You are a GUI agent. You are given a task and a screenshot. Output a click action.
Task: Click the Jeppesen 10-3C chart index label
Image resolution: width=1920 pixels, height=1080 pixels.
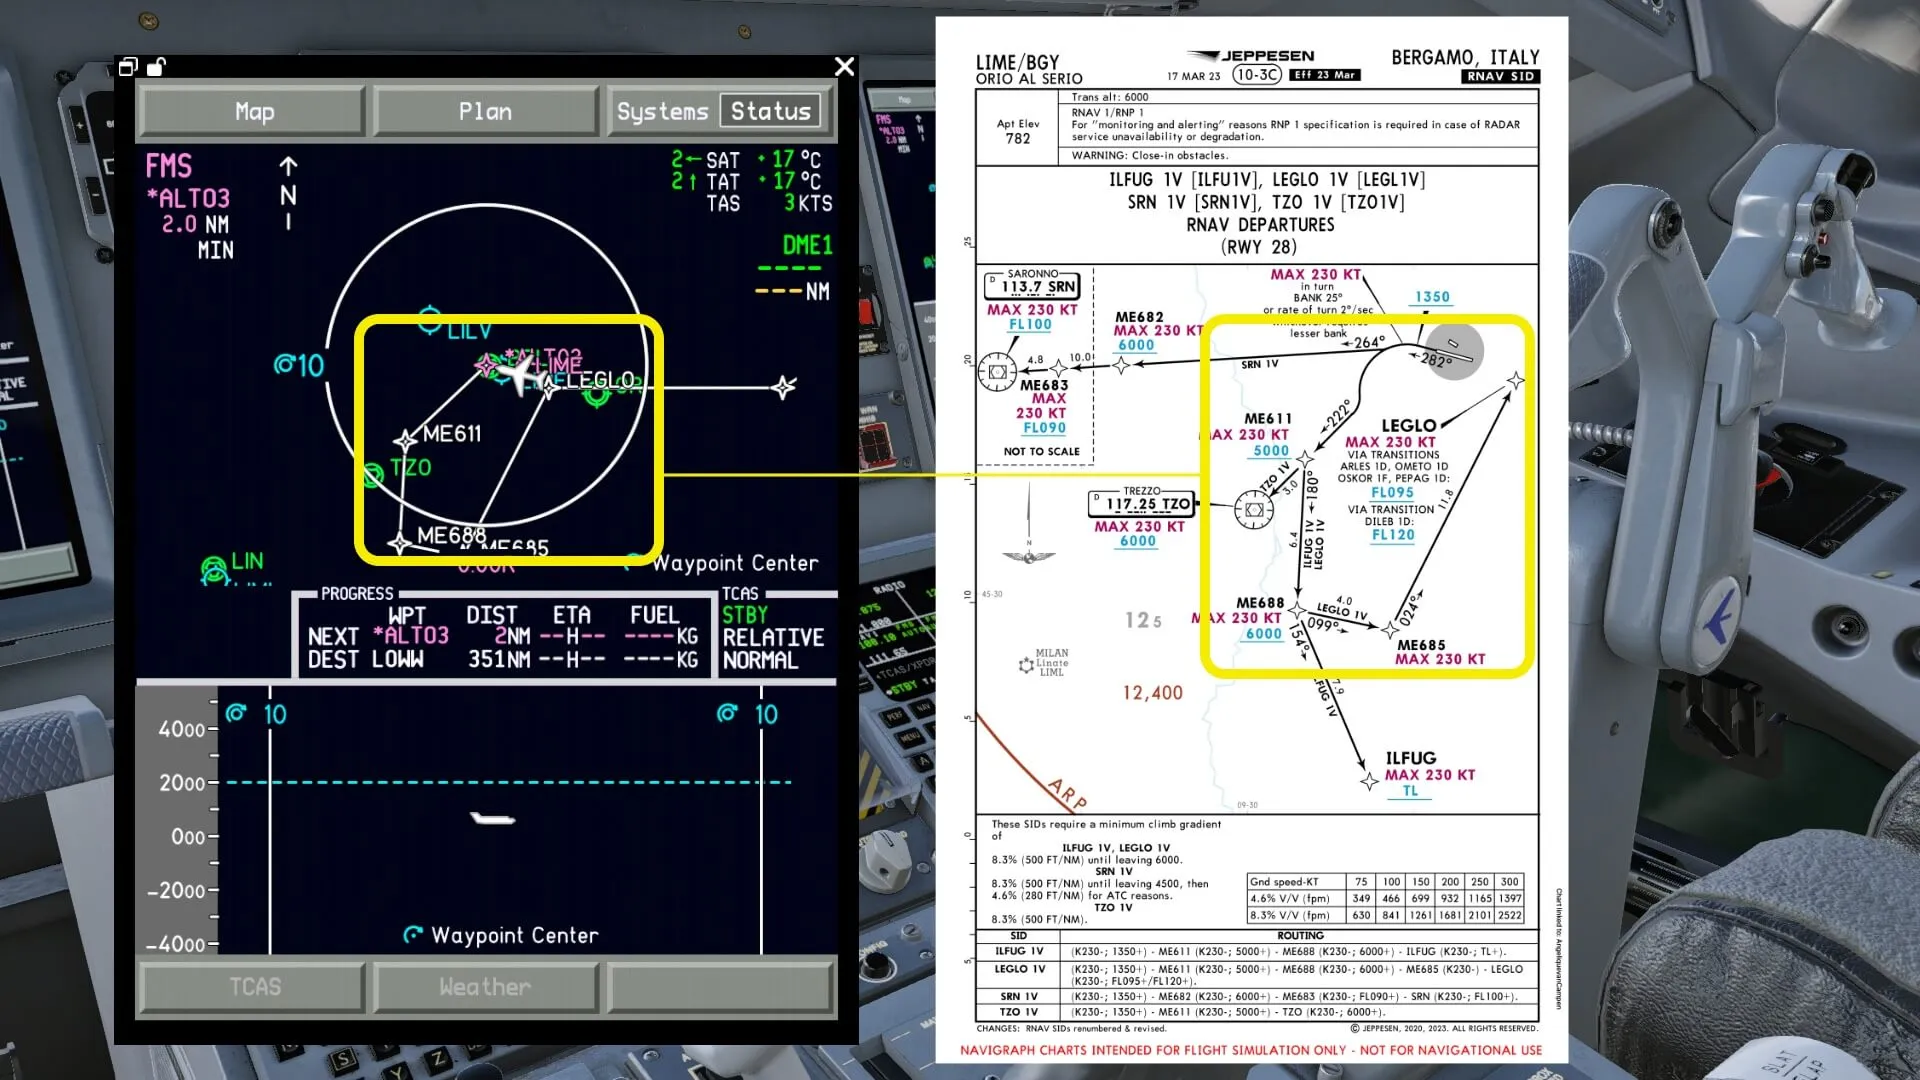[x=1256, y=75]
